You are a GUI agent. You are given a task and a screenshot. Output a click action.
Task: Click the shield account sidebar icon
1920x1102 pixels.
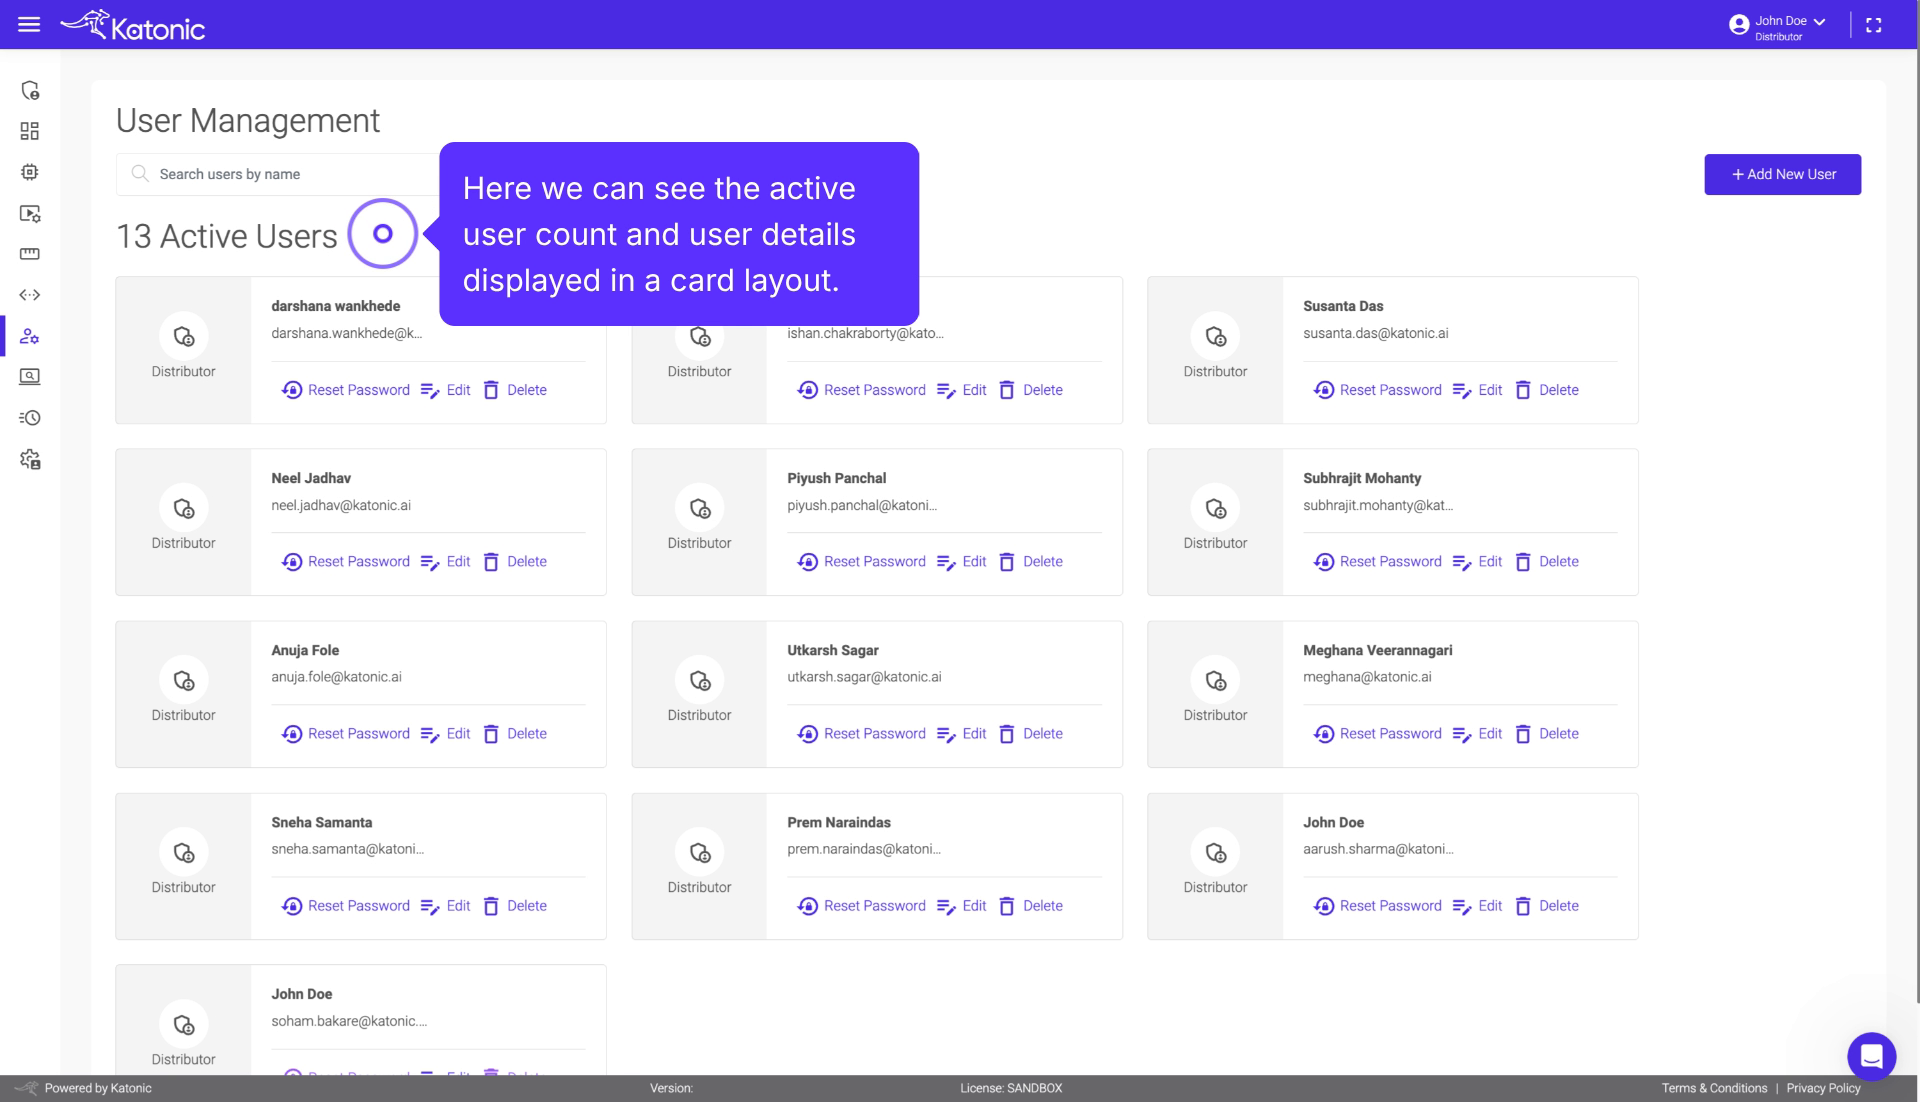(30, 90)
